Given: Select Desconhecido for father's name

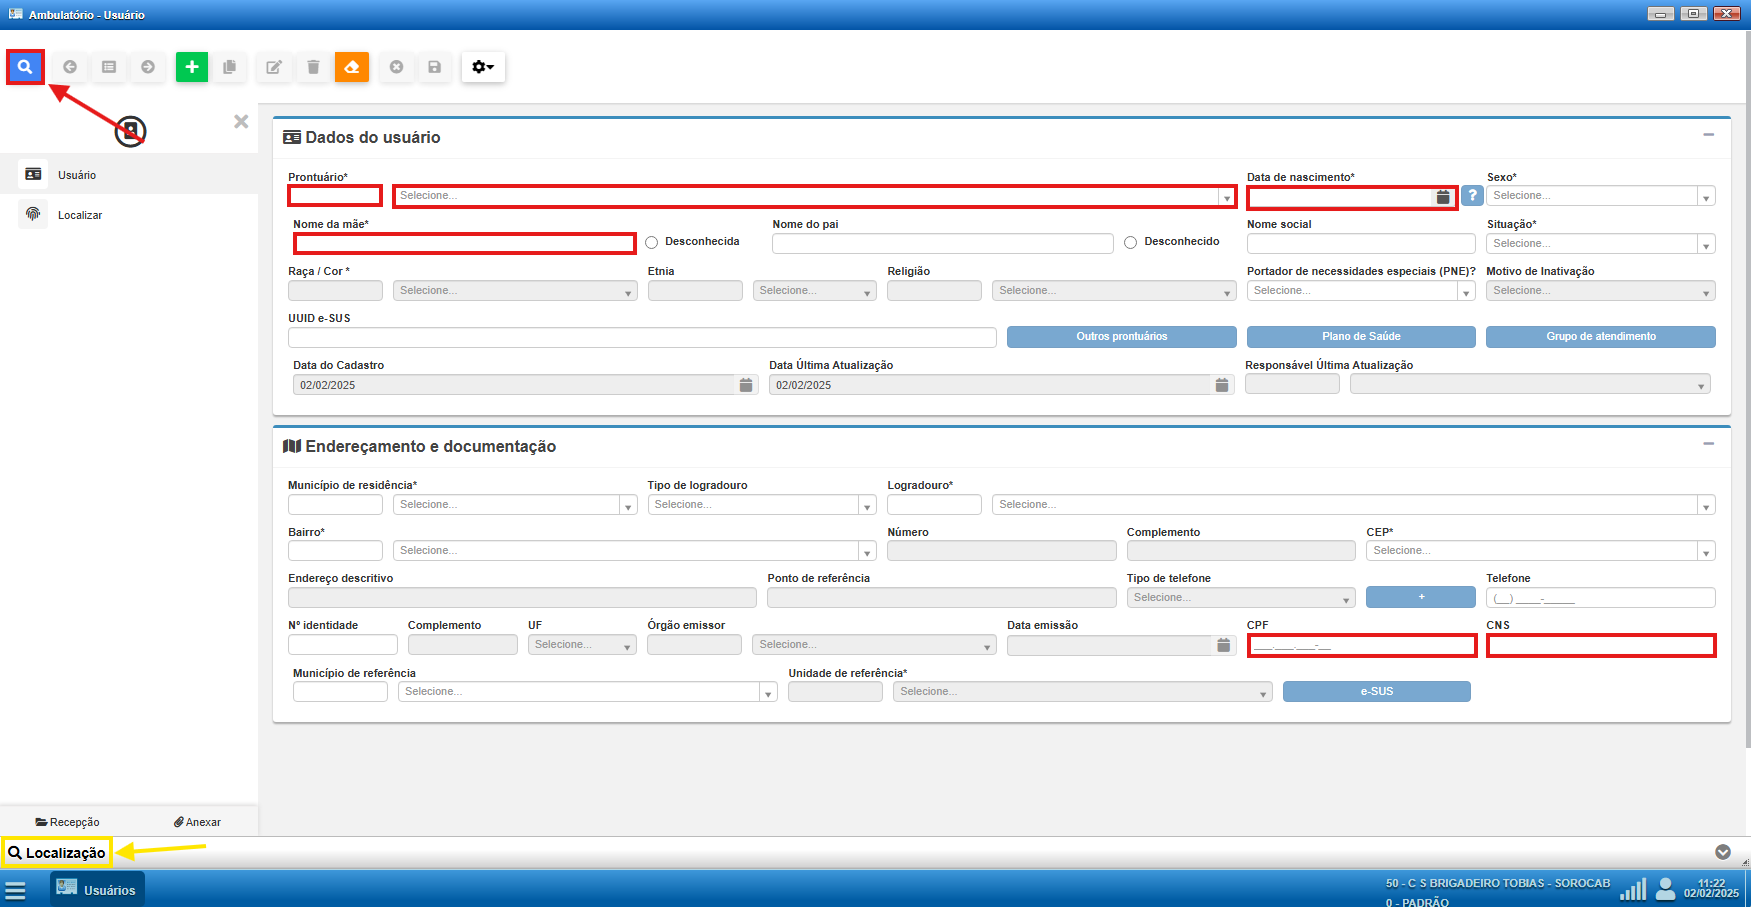Looking at the screenshot, I should point(1130,242).
